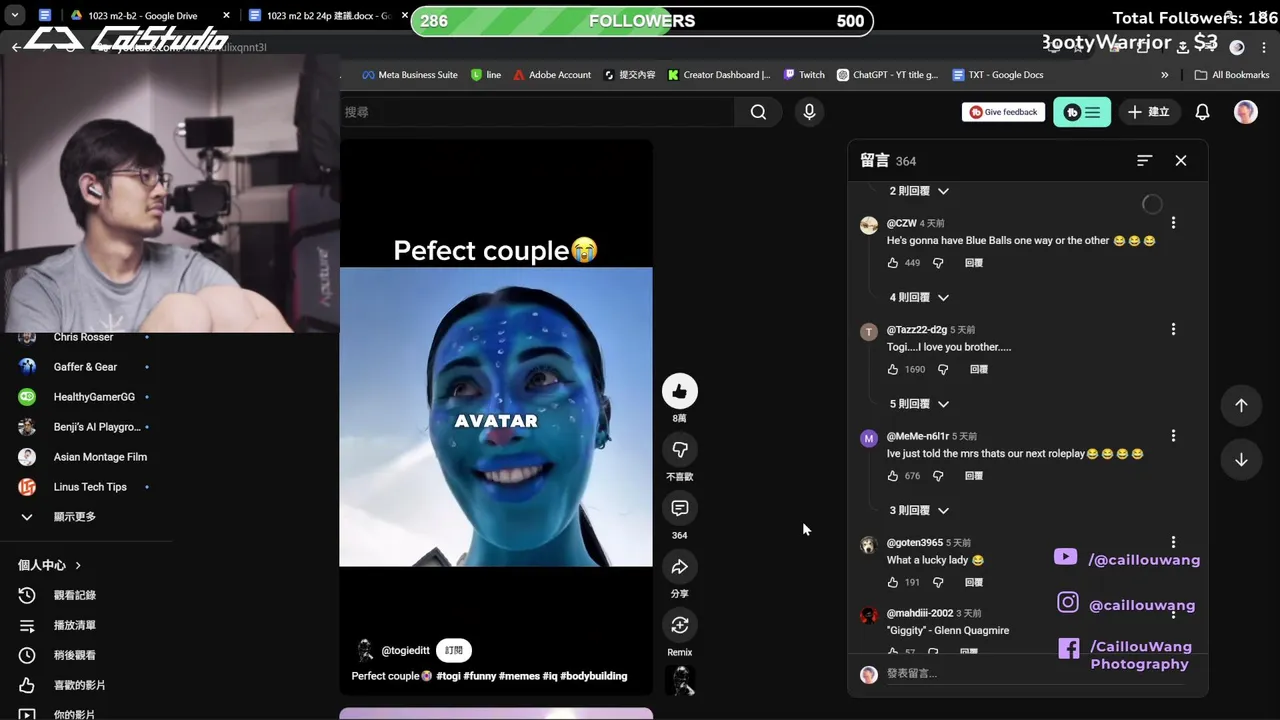Open more options for @CZW comment
1280x720 pixels.
point(1173,223)
